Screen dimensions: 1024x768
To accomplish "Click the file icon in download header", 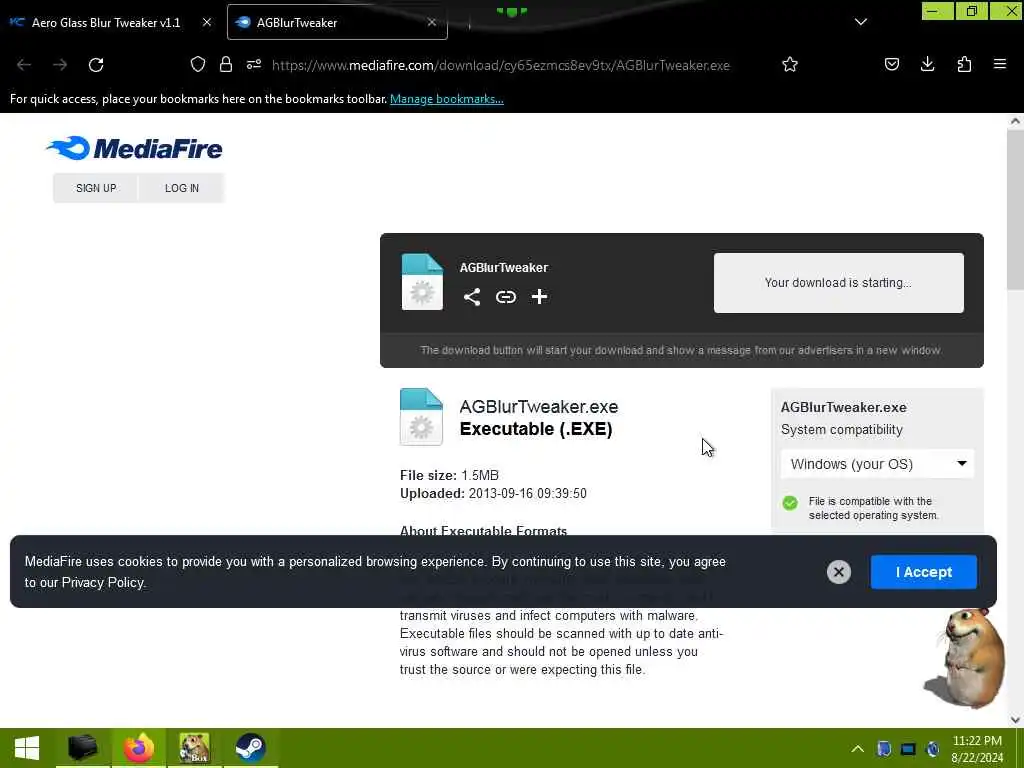I will click(422, 281).
